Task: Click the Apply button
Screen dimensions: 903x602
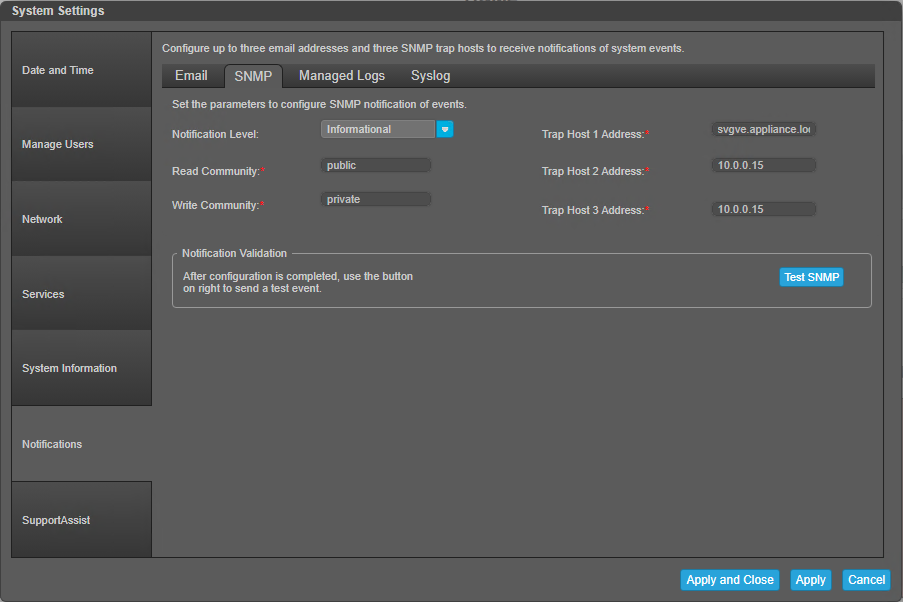Action: tap(810, 580)
